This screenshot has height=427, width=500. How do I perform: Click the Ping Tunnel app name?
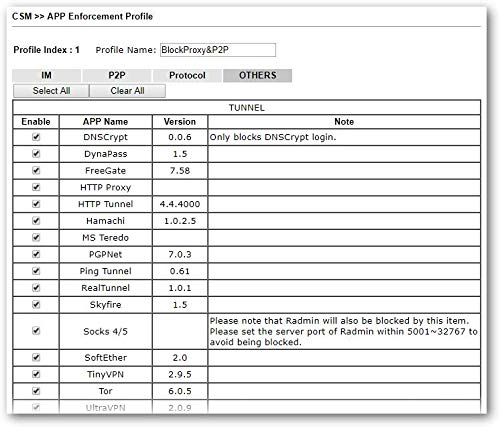click(x=105, y=271)
